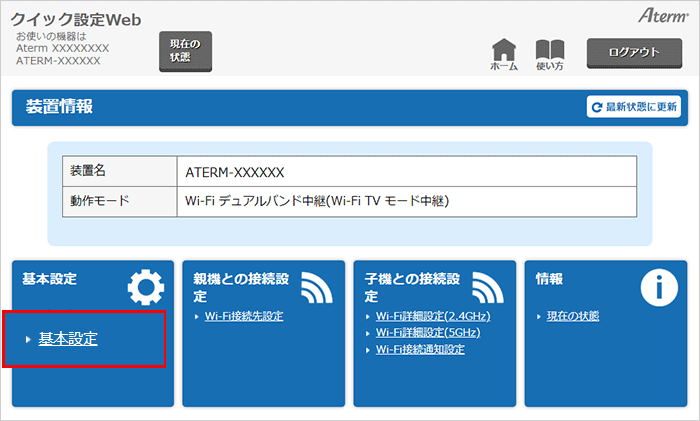Click the 装置情報 section header
Image resolution: width=700 pixels, height=421 pixels.
coord(60,107)
